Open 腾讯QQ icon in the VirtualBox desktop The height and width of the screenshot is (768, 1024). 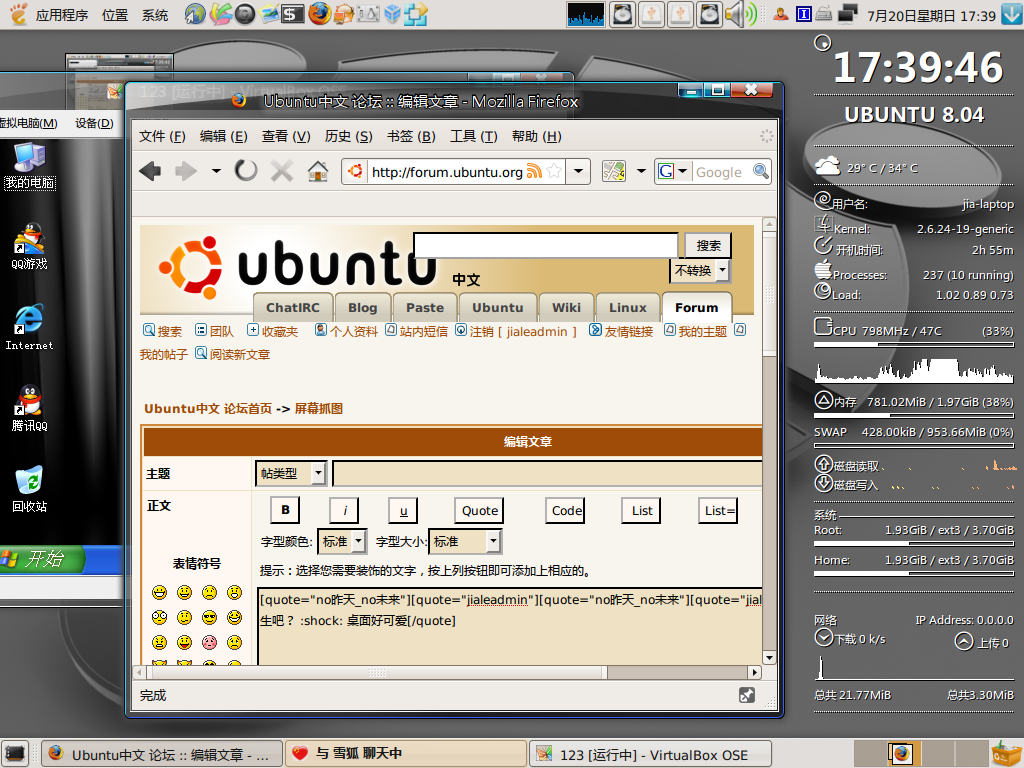(29, 408)
